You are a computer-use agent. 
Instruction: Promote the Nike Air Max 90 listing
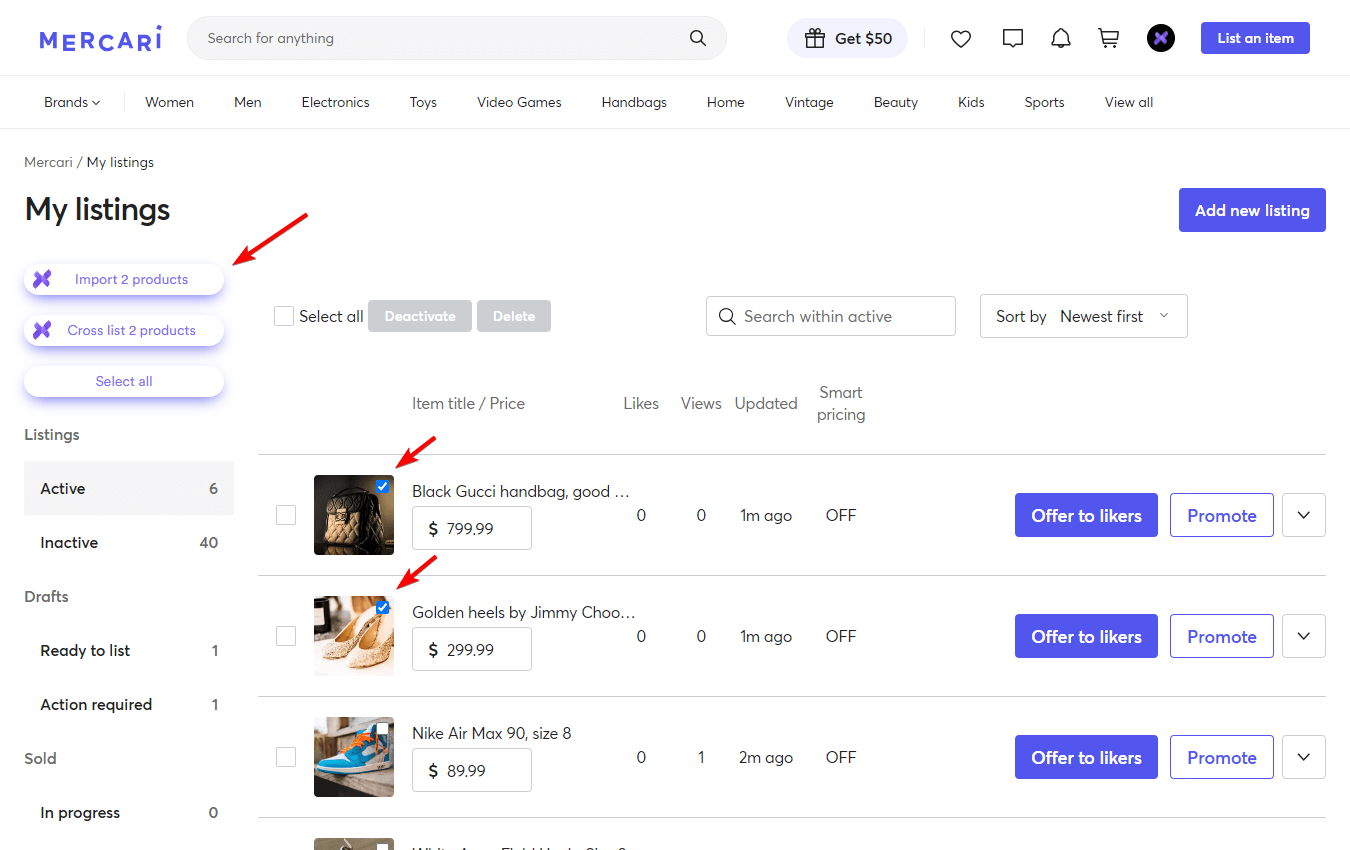click(1222, 757)
